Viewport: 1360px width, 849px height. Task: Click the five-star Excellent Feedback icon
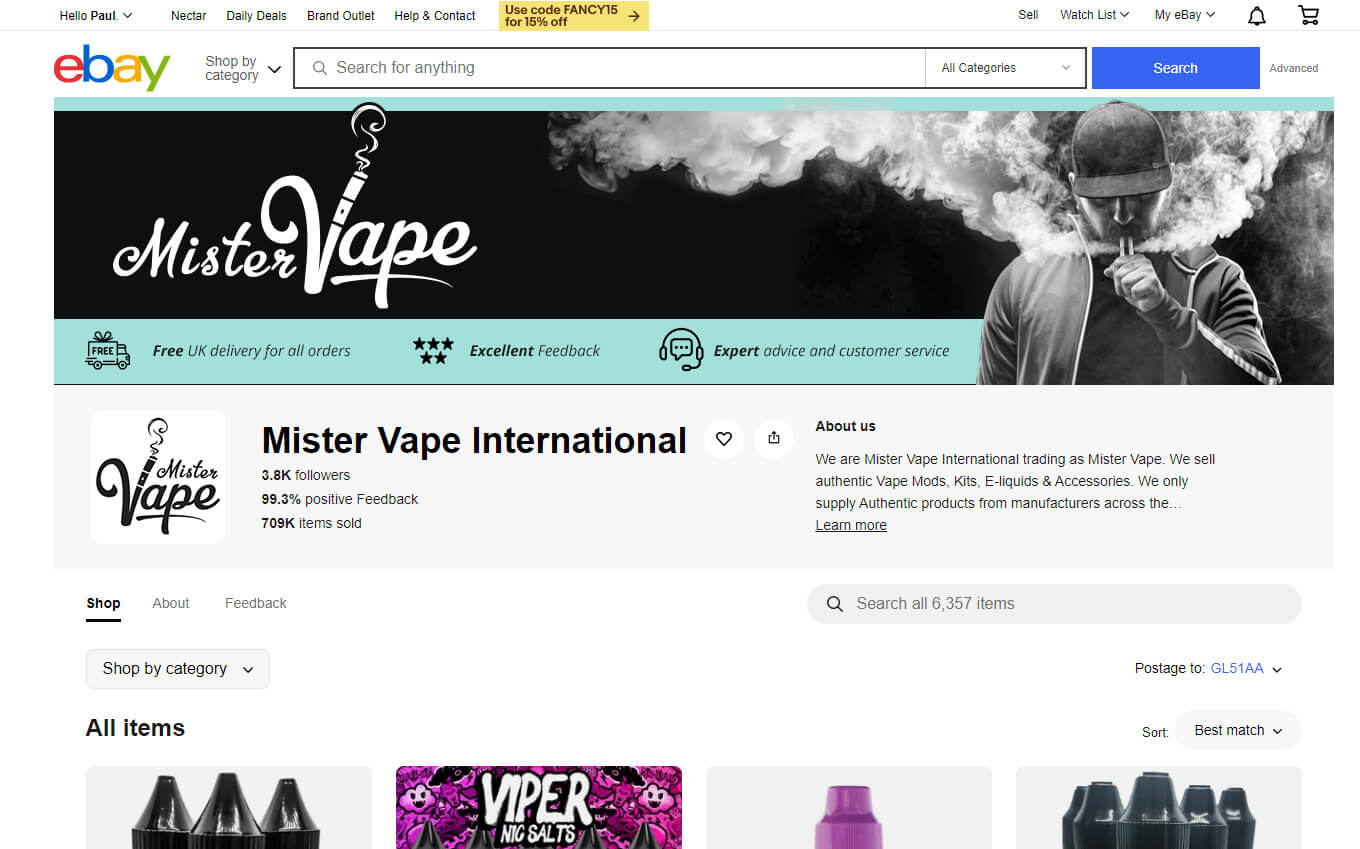point(433,350)
